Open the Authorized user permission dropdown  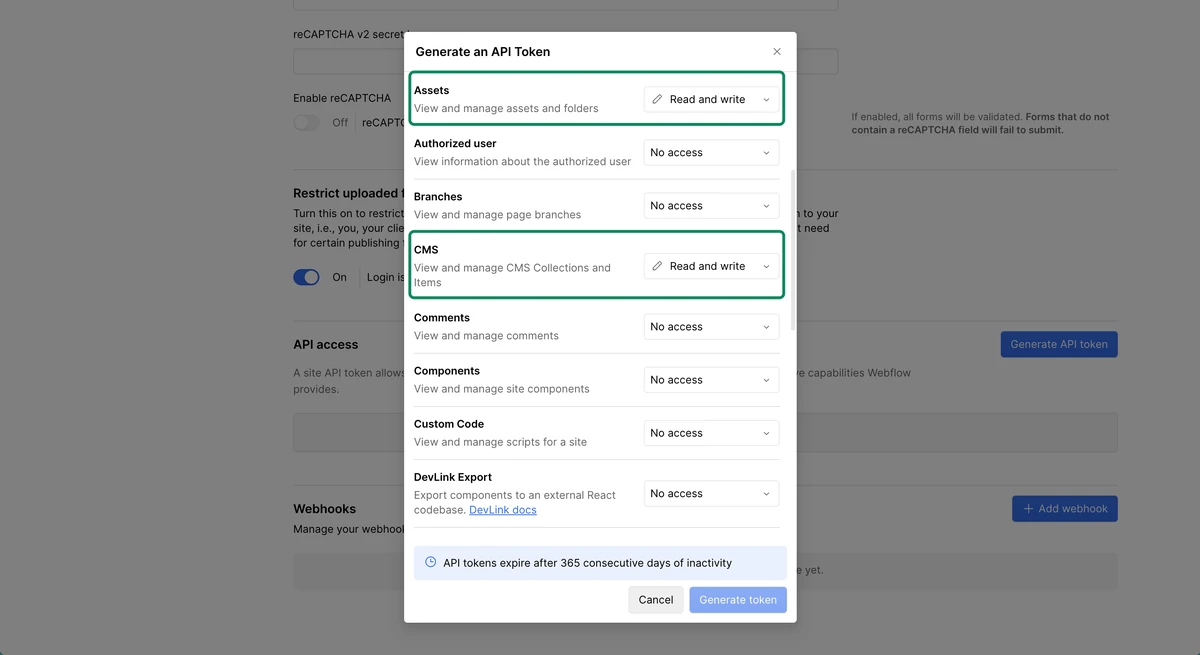[x=711, y=152]
